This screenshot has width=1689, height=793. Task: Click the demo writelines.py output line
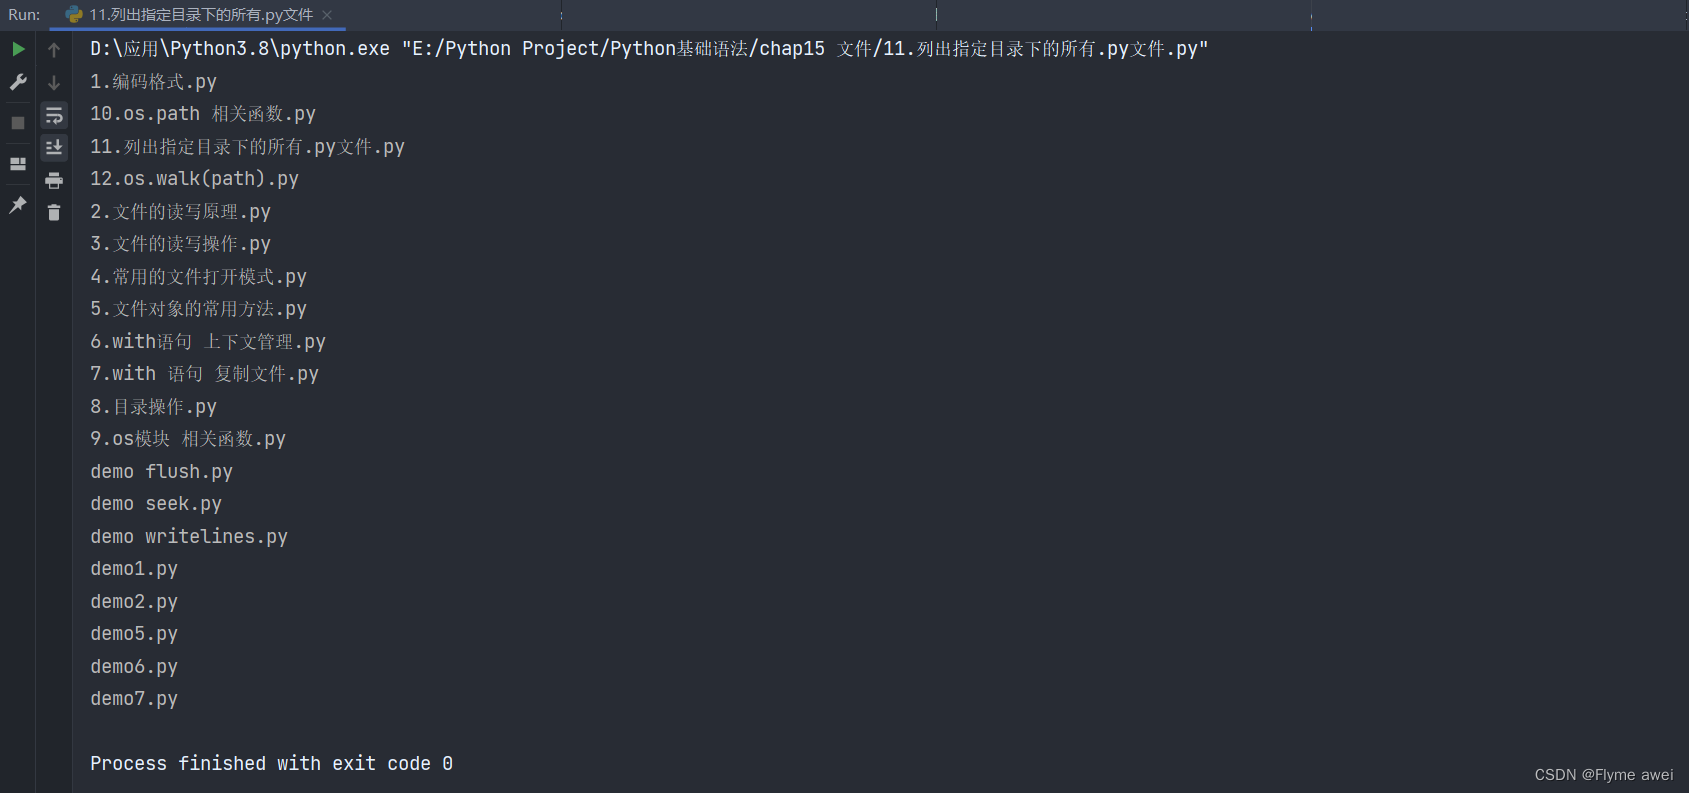pos(189,537)
